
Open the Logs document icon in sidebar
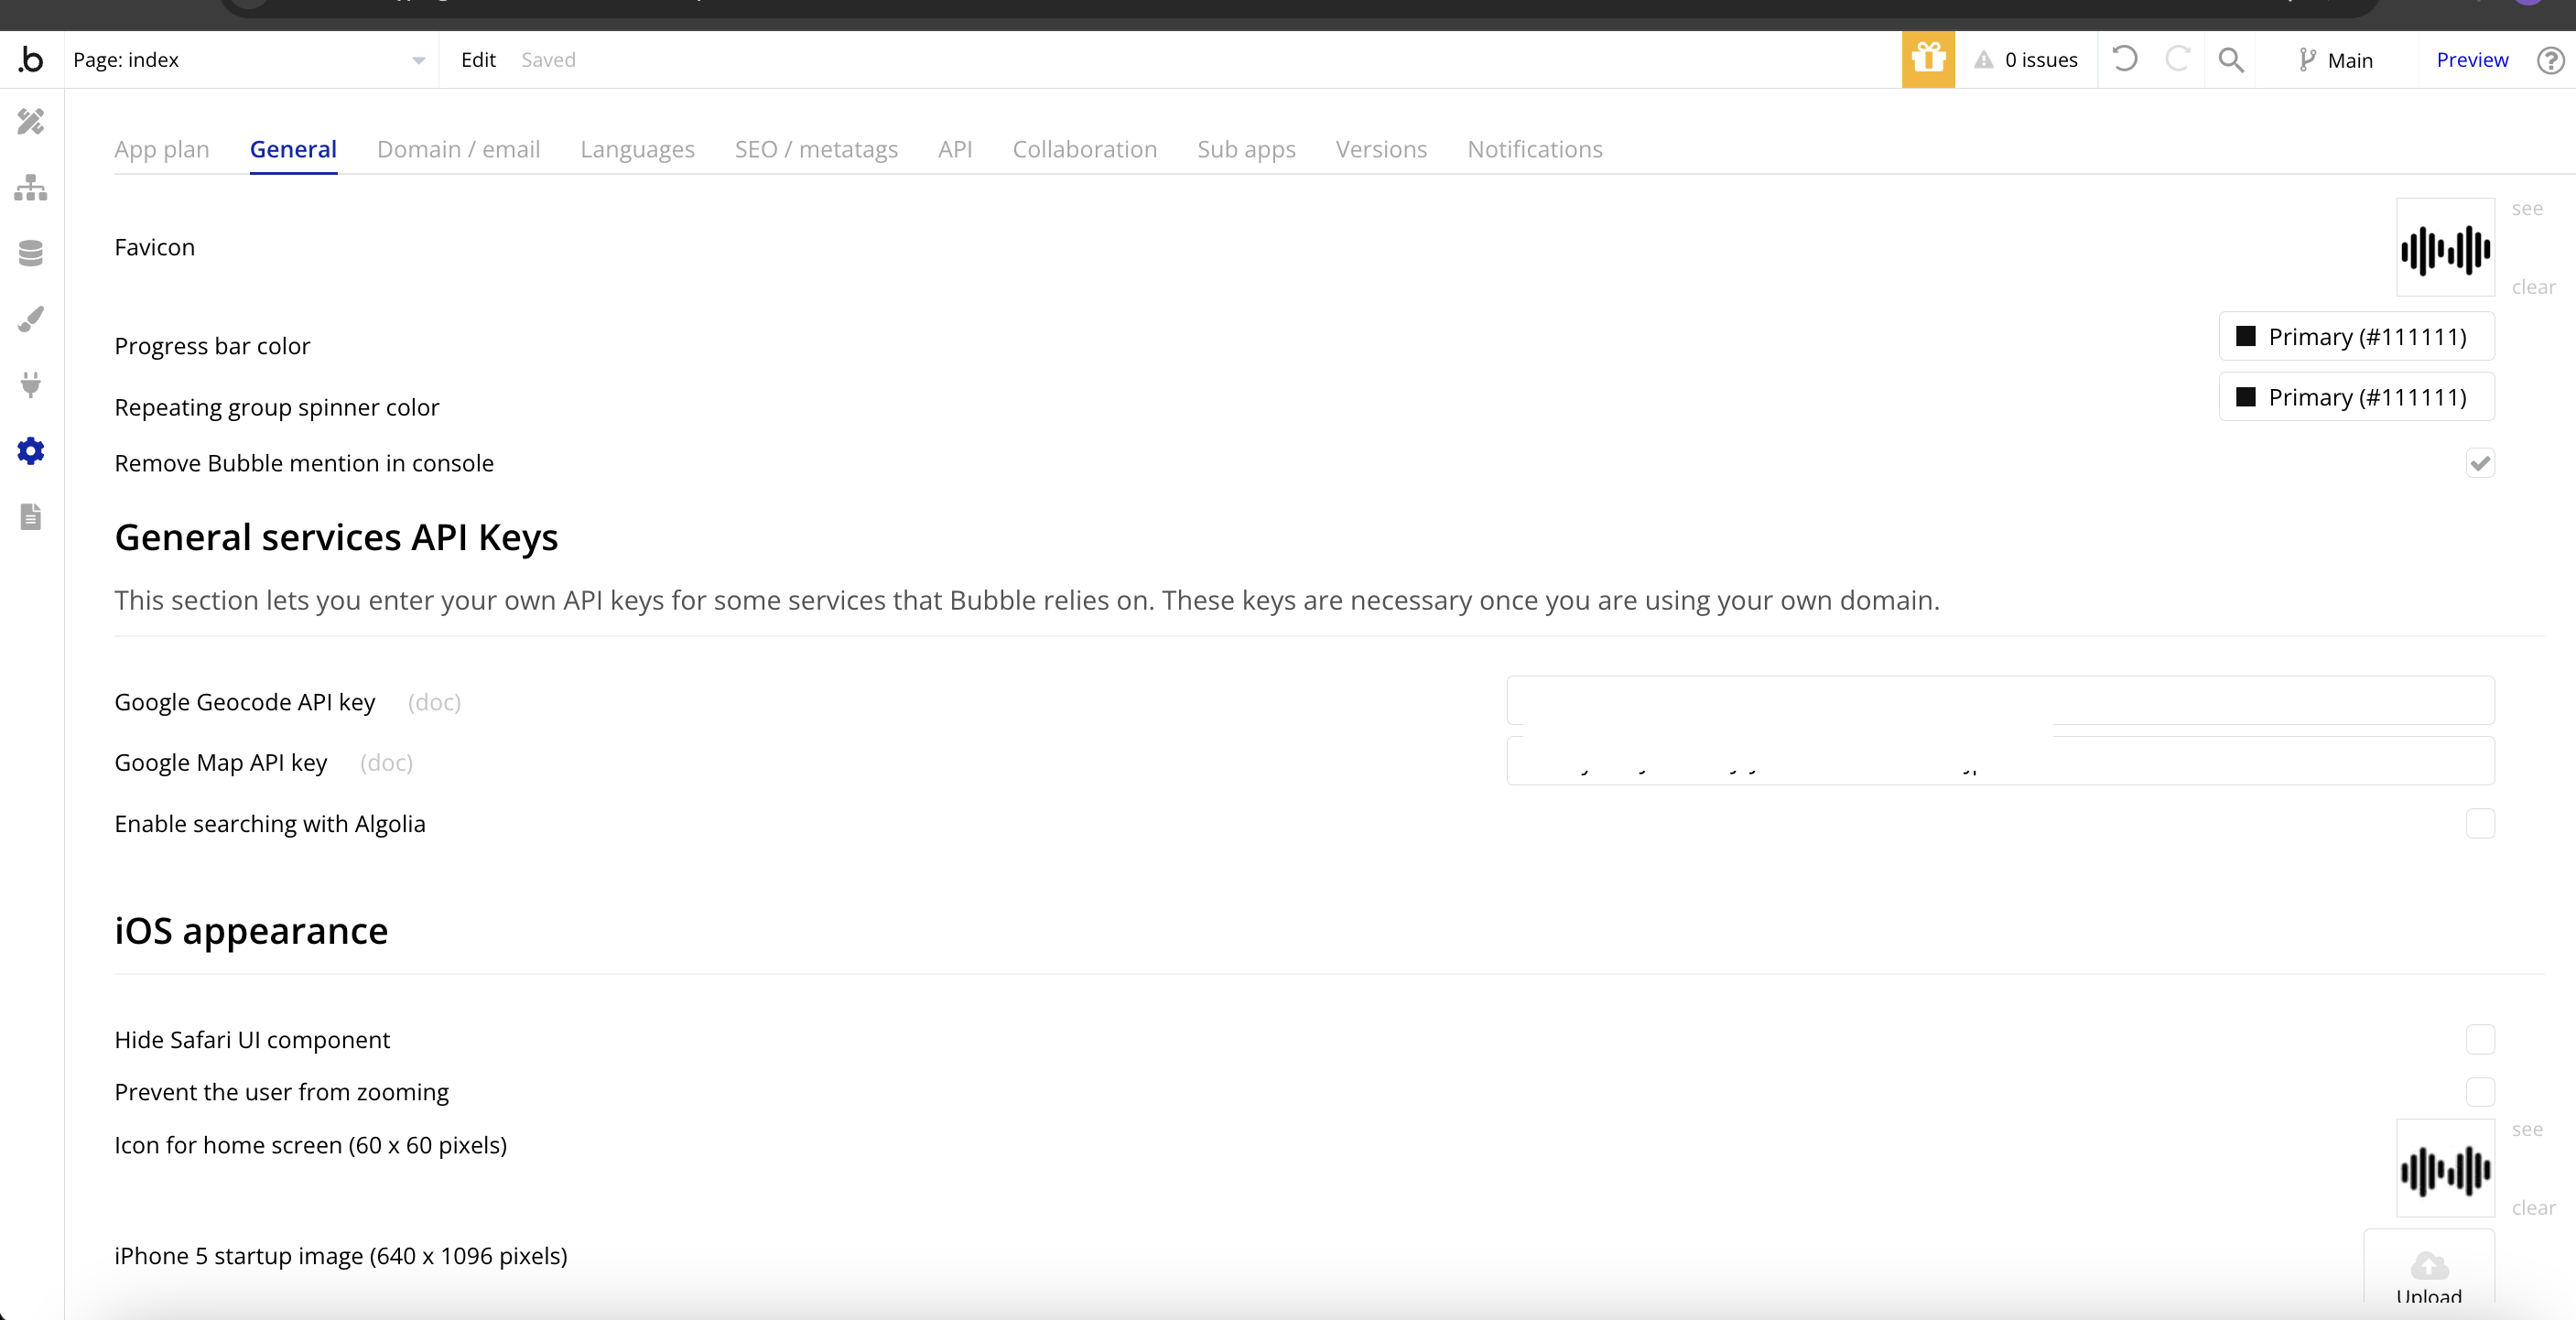pyautogui.click(x=31, y=517)
